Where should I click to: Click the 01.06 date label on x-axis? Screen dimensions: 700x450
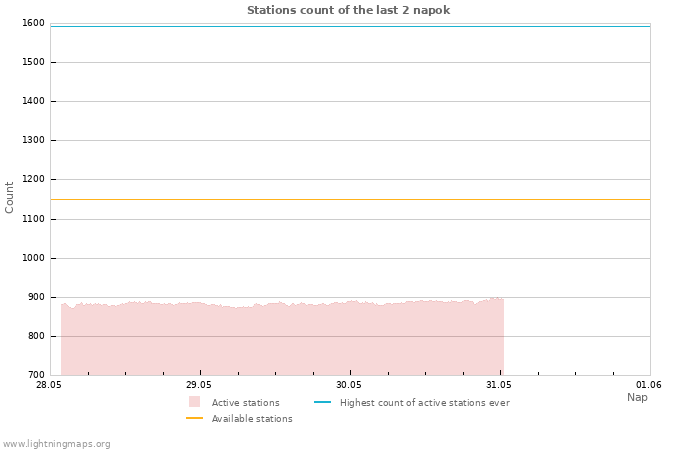pos(649,384)
